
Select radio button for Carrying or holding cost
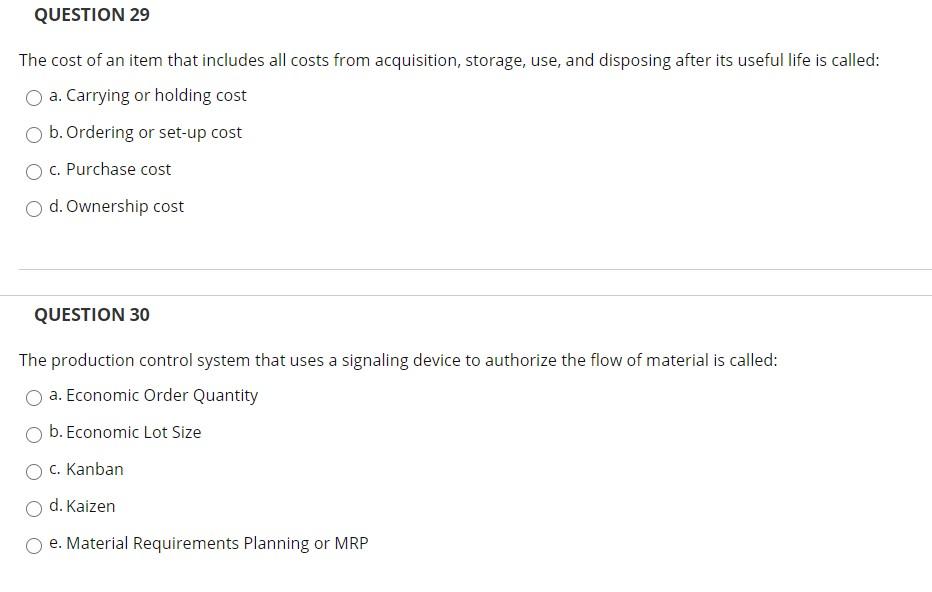click(34, 97)
